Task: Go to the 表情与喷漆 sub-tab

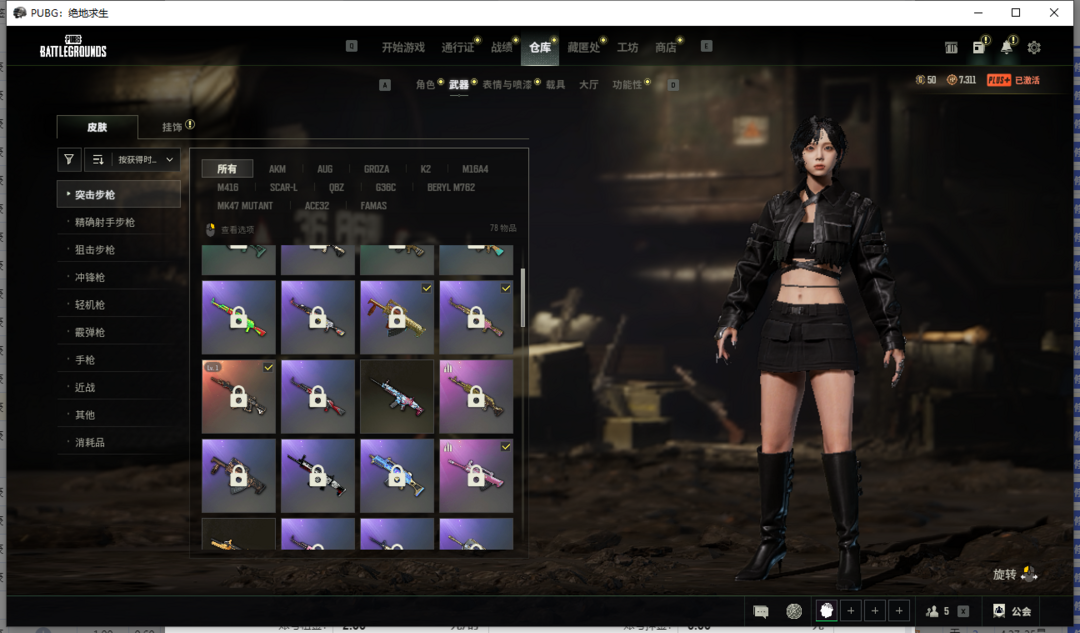Action: (507, 84)
